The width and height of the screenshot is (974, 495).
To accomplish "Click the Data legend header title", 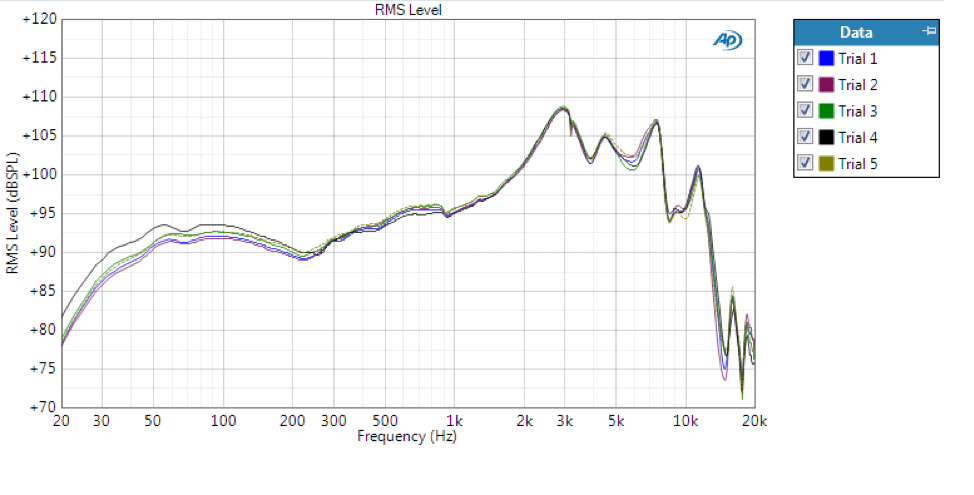I will (855, 32).
